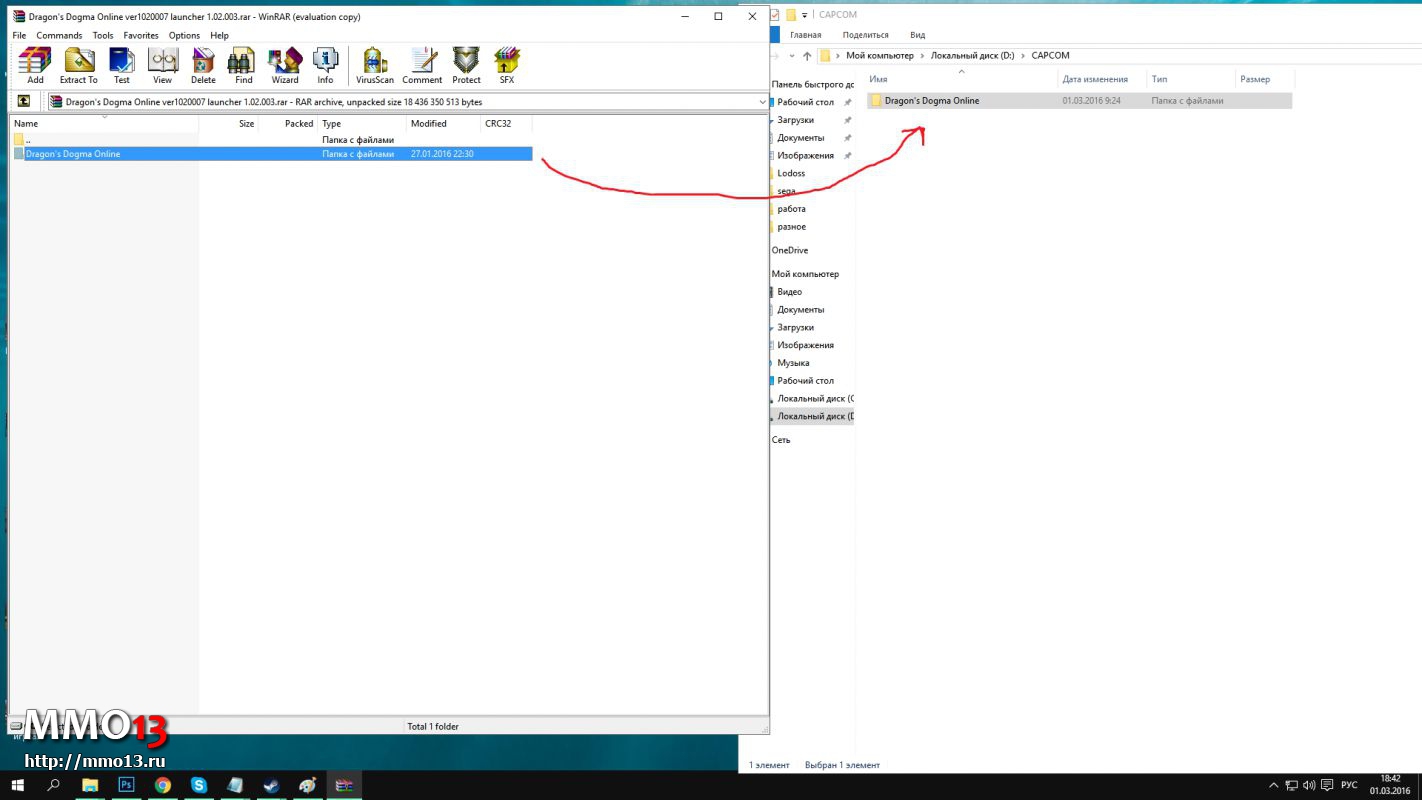Open the Comment tool
This screenshot has width=1422, height=800.
(x=422, y=66)
